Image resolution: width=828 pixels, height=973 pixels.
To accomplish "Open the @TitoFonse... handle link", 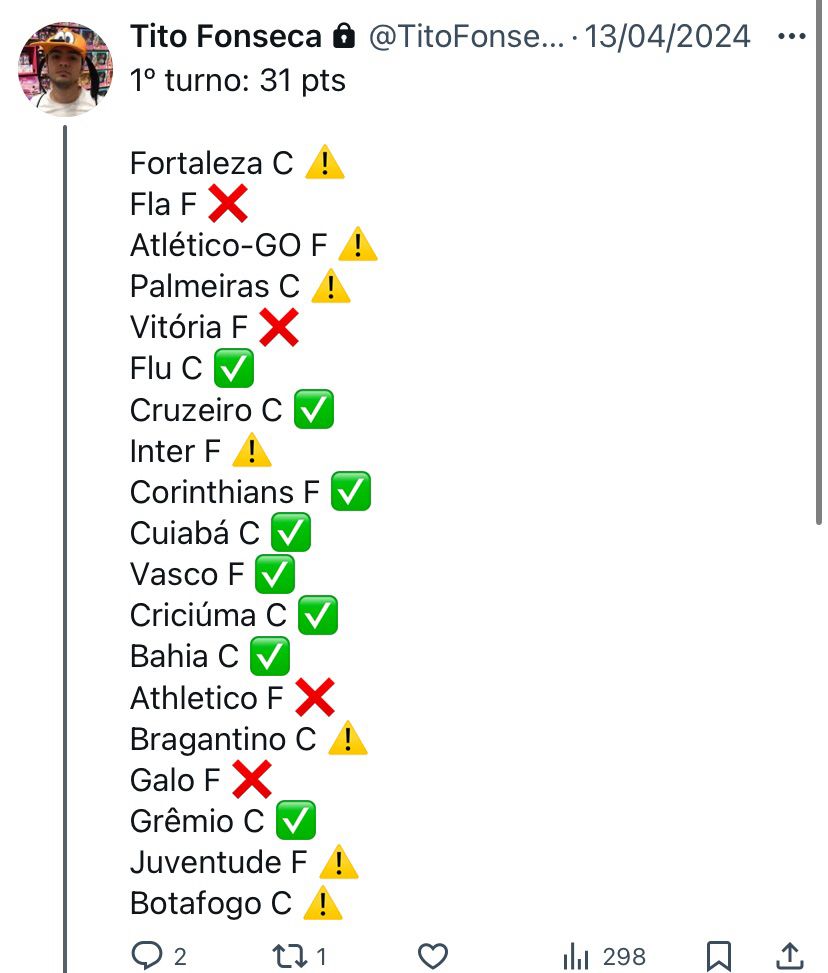I will [x=467, y=36].
